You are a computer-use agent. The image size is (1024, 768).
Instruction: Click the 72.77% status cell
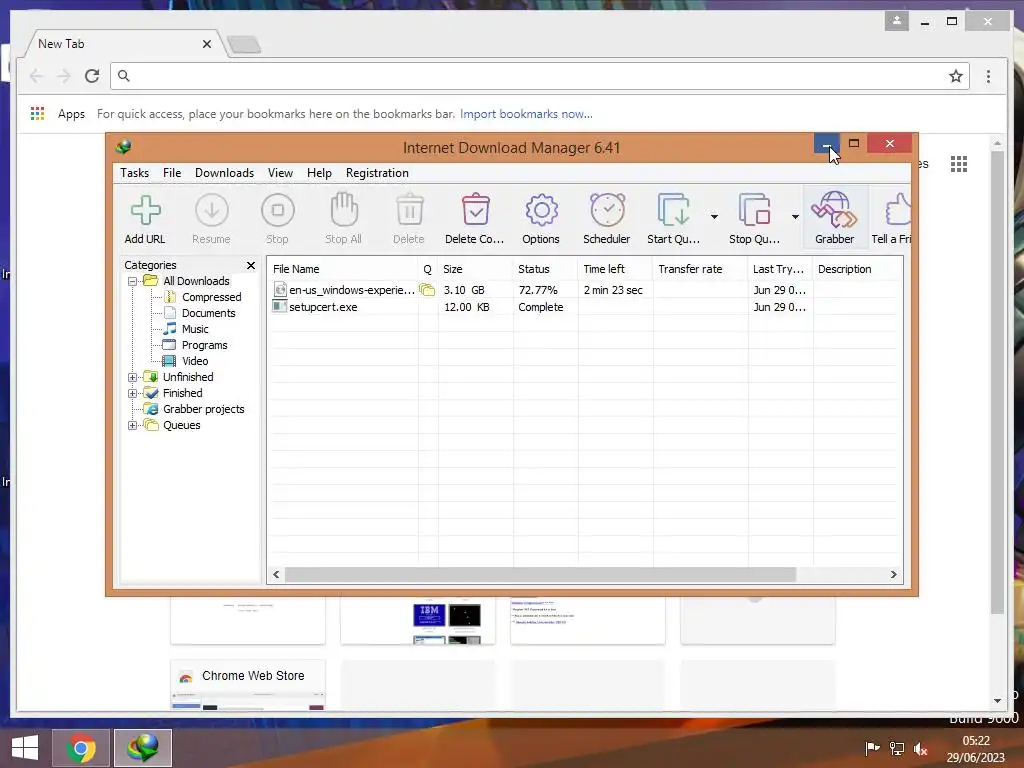pyautogui.click(x=538, y=290)
